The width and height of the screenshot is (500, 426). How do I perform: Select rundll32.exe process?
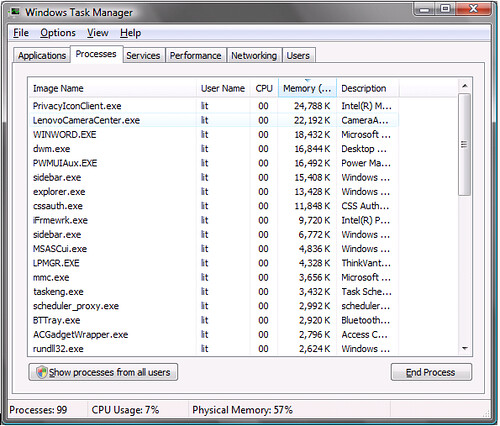click(x=213, y=349)
